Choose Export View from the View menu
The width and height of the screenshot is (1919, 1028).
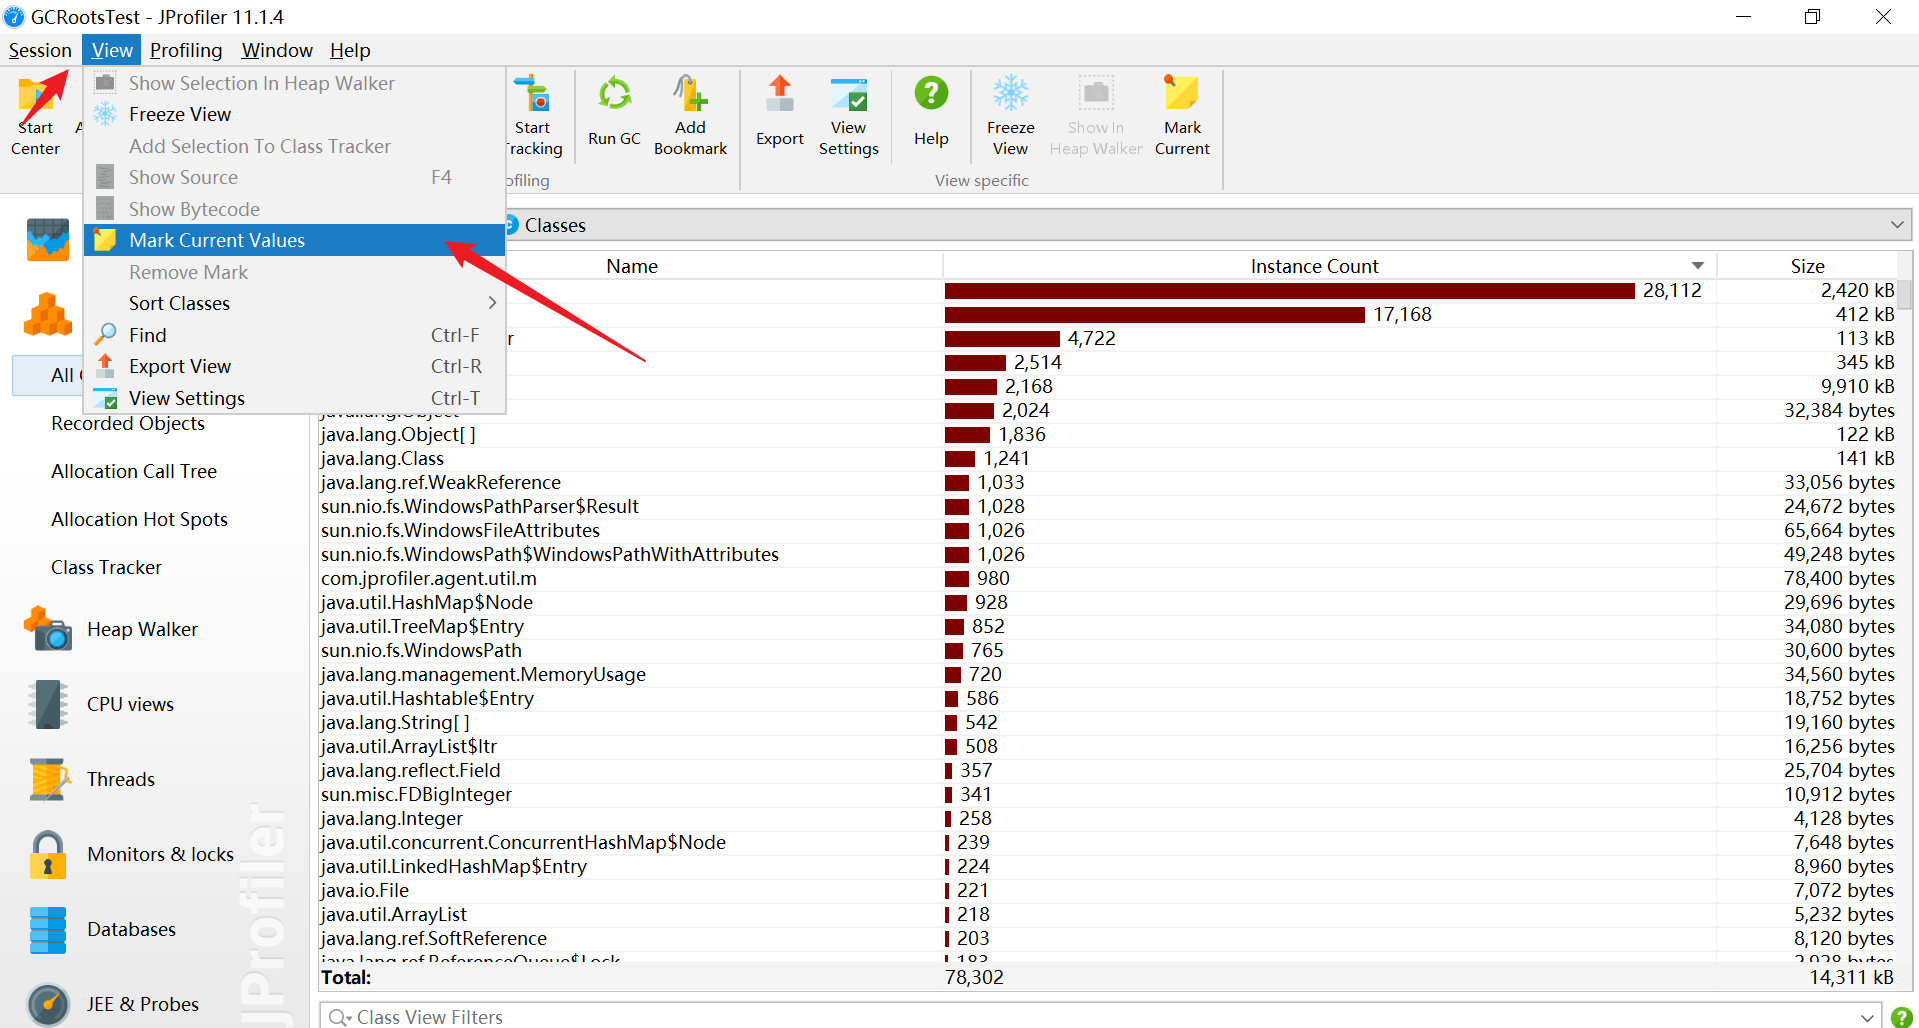pyautogui.click(x=180, y=367)
